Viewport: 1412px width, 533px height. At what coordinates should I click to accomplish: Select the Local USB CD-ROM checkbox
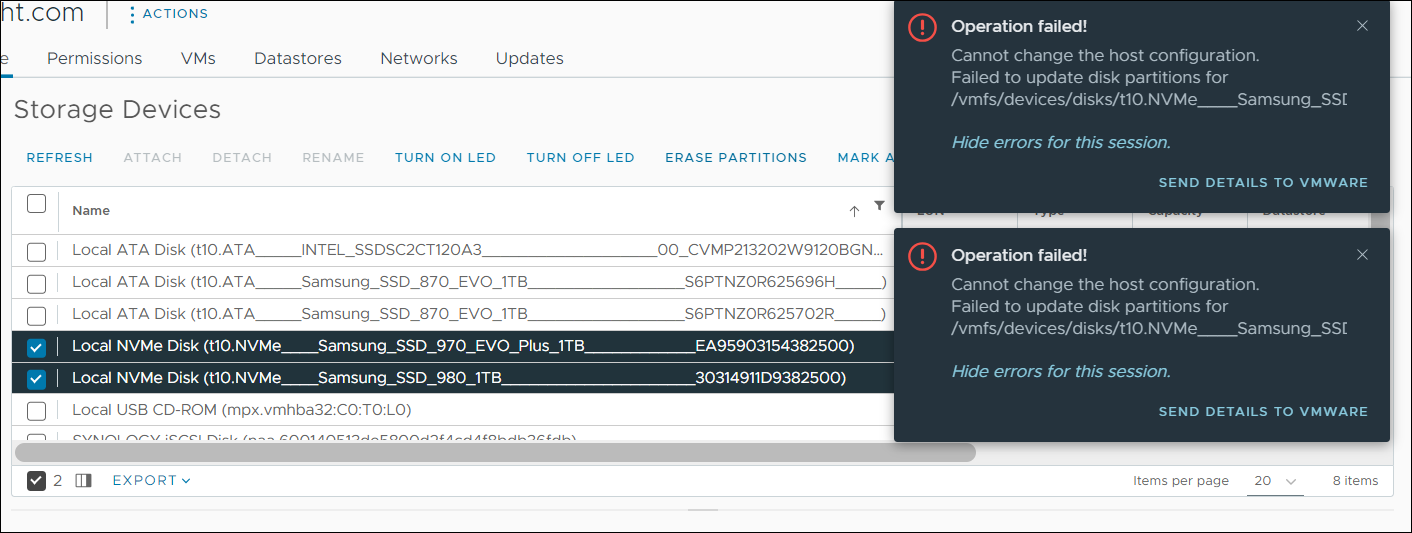(x=36, y=411)
